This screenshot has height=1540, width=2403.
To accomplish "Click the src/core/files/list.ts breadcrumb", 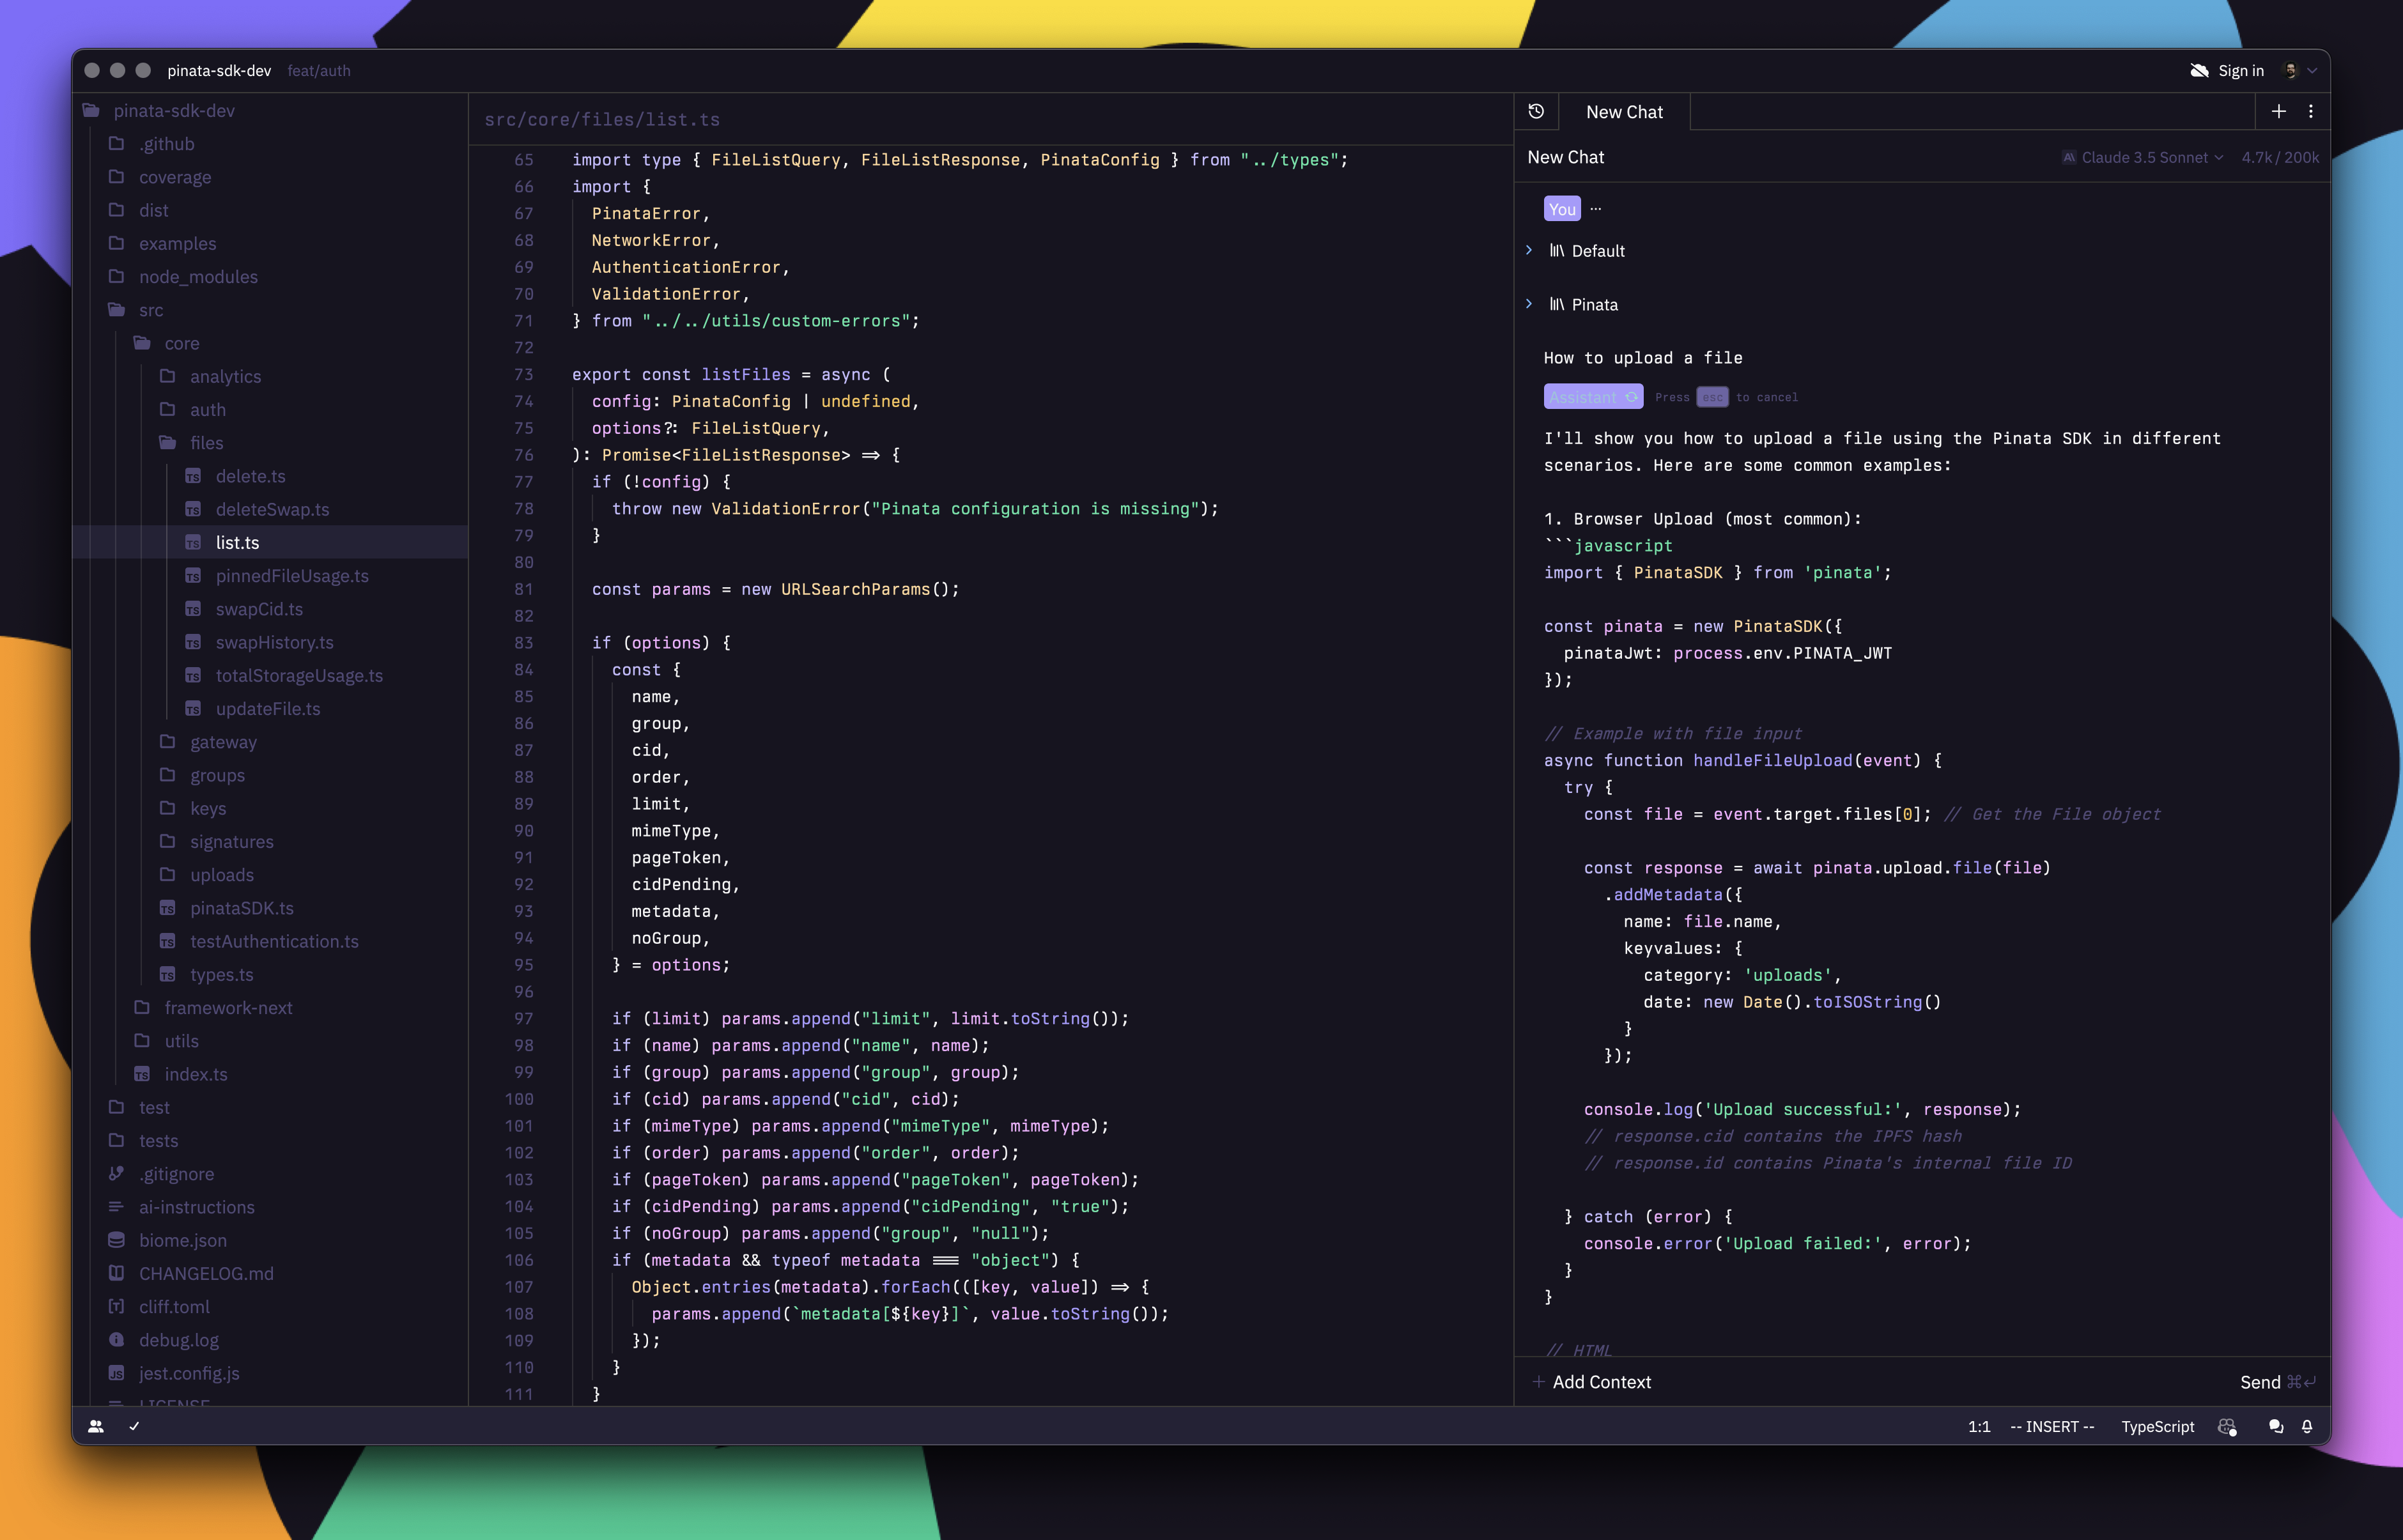I will click(602, 119).
